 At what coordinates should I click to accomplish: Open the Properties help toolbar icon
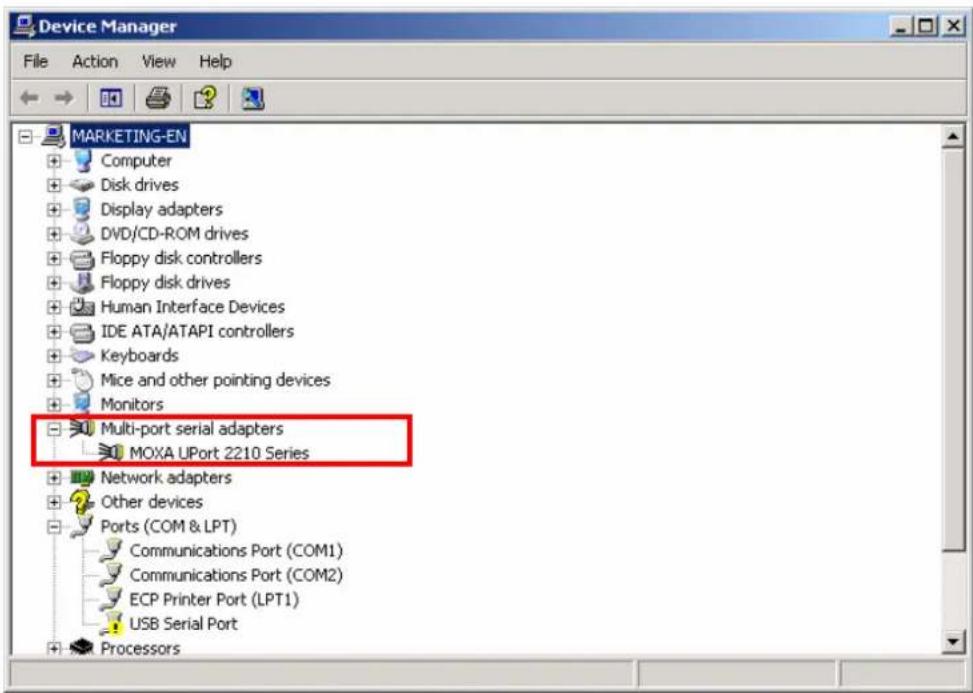tap(205, 98)
